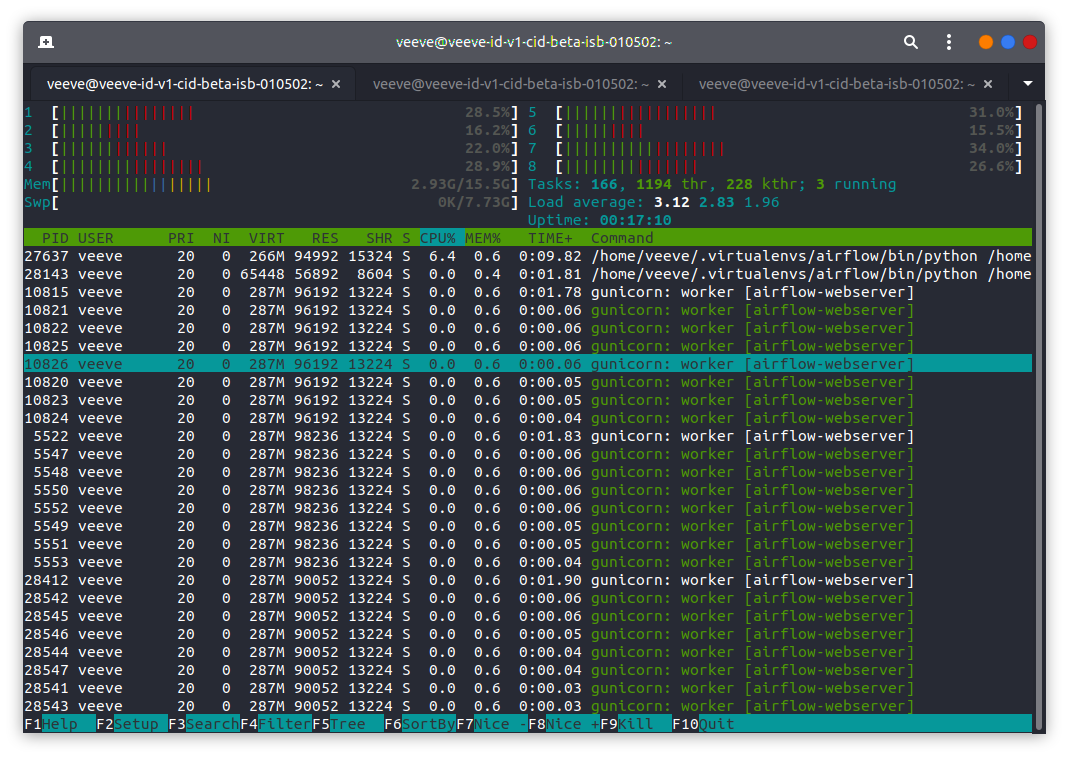Click F8 Nice + to raise niceness

564,724
